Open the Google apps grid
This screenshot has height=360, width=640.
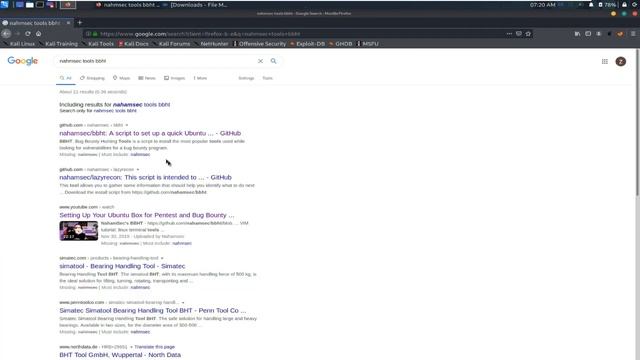click(x=604, y=62)
